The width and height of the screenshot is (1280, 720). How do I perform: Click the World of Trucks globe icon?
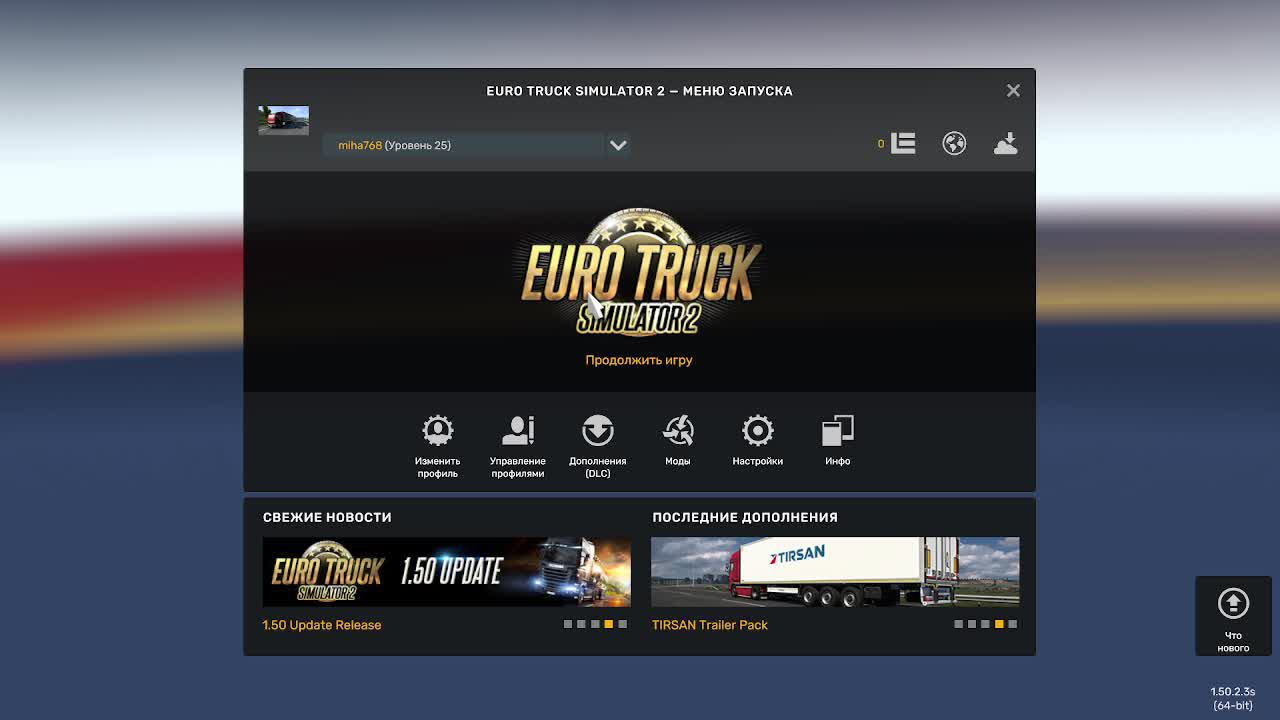coord(954,144)
